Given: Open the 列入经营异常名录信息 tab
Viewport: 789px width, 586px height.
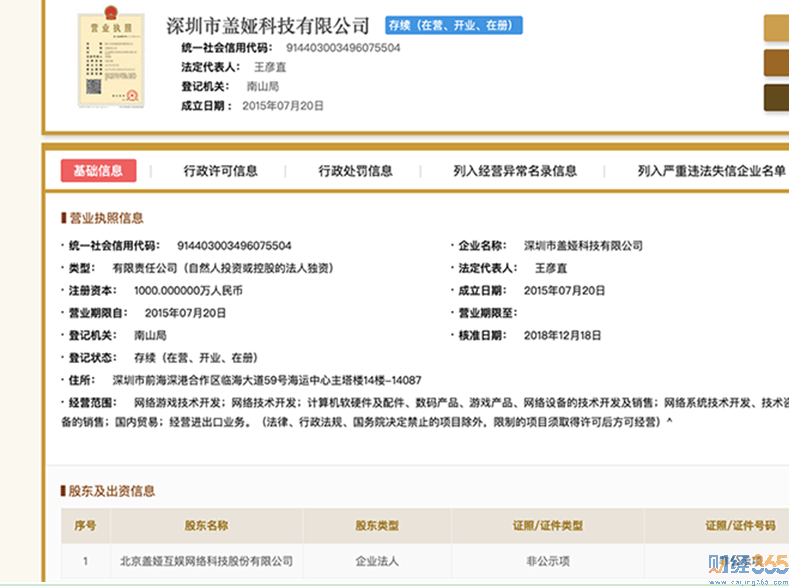Looking at the screenshot, I should 515,171.
